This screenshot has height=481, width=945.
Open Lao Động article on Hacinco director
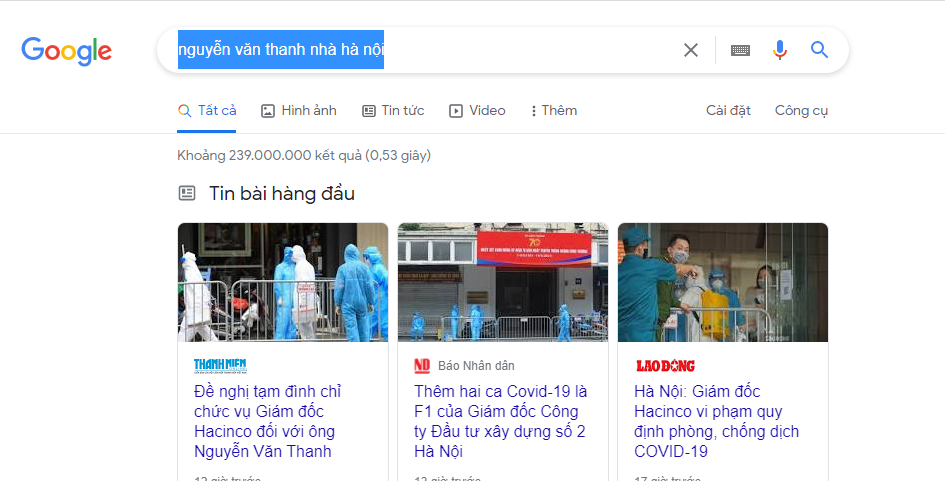[717, 421]
